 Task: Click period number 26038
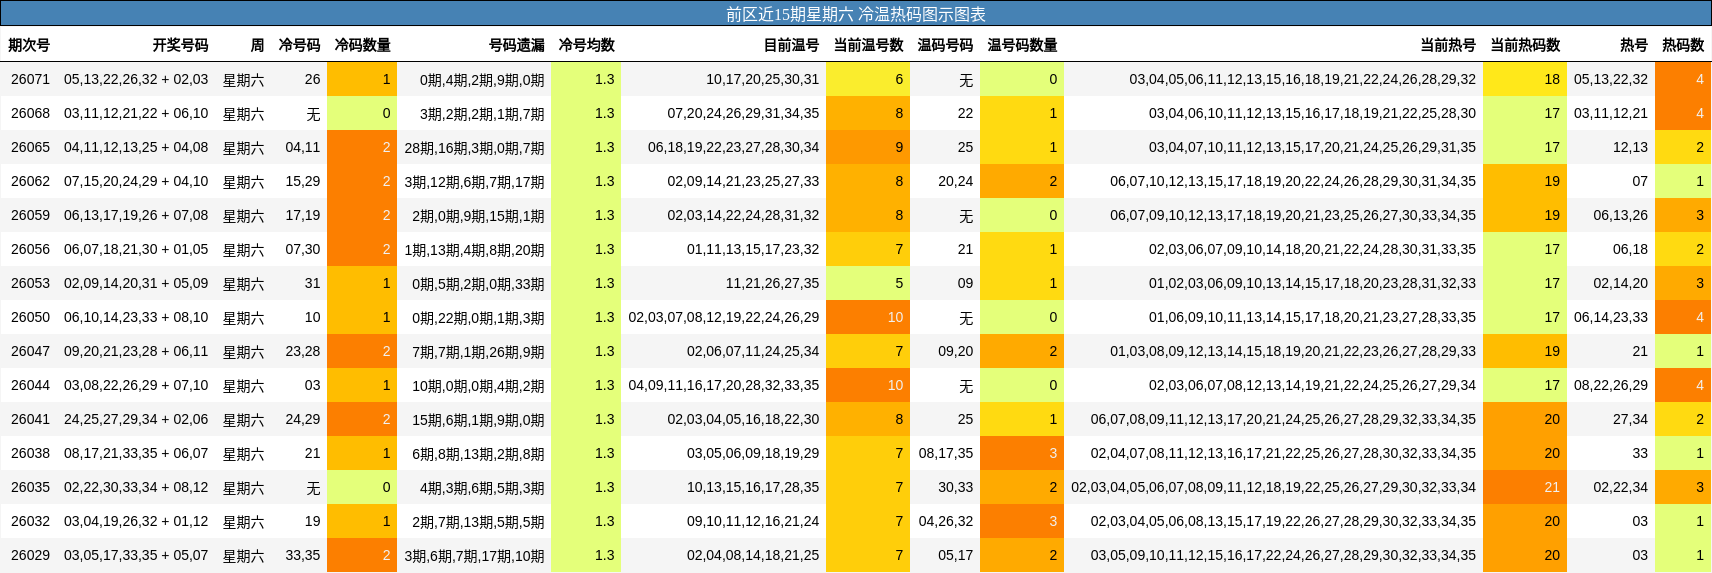[31, 453]
